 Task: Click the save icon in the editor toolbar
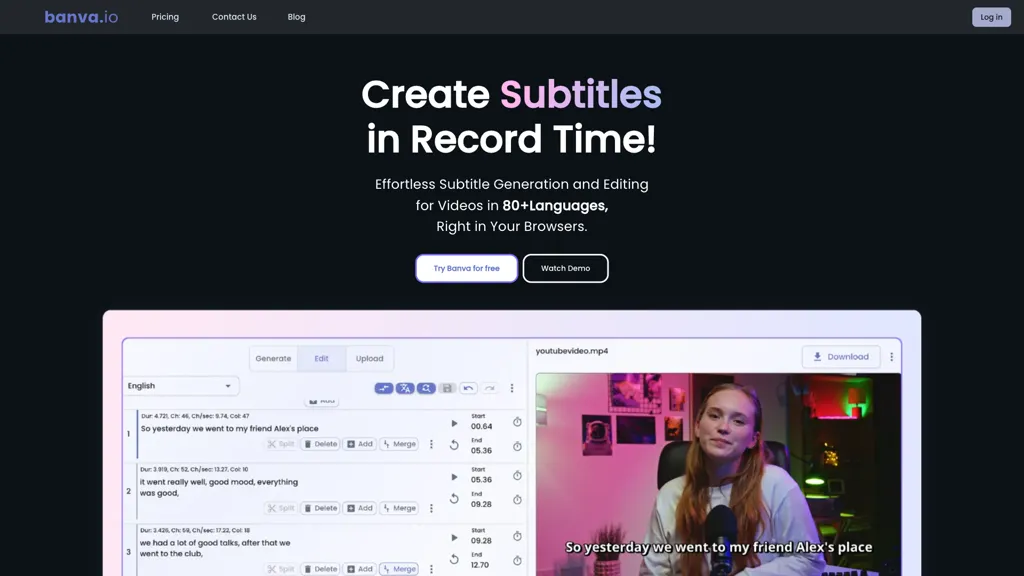447,387
